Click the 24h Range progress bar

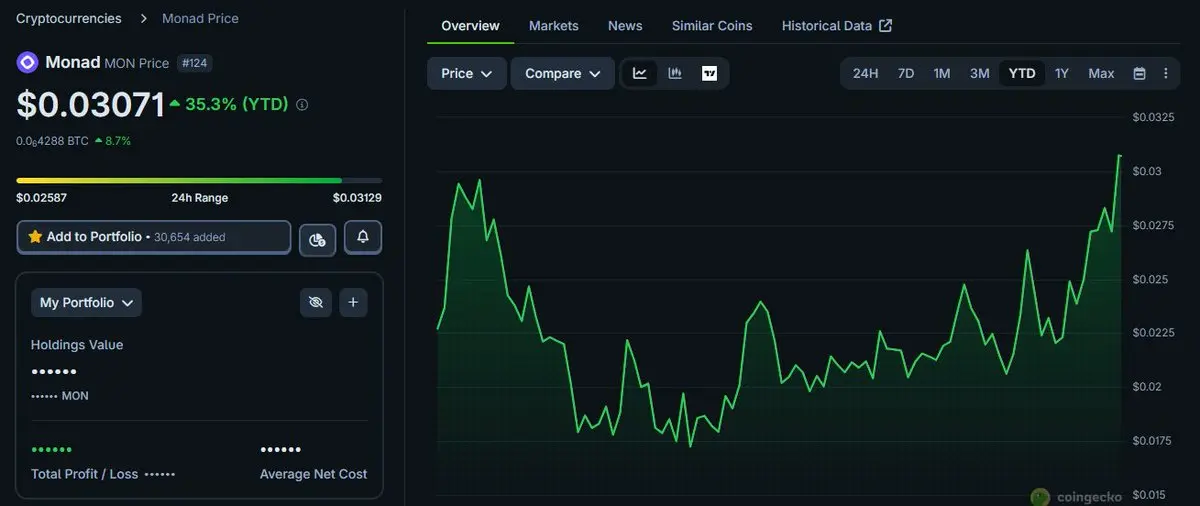coord(199,180)
